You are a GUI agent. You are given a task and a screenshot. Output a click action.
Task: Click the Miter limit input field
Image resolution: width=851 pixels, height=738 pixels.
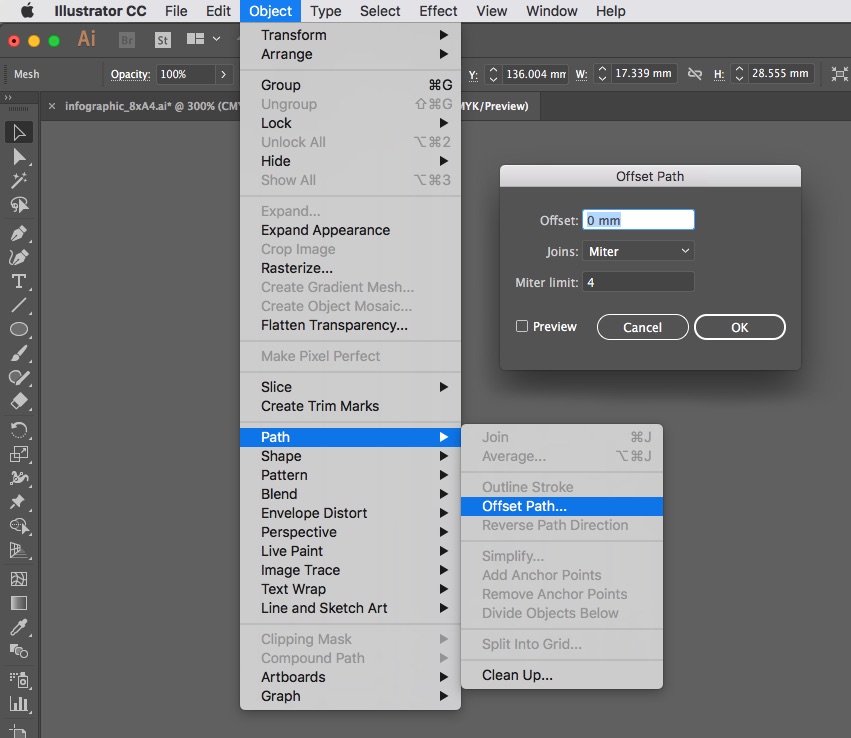638,282
